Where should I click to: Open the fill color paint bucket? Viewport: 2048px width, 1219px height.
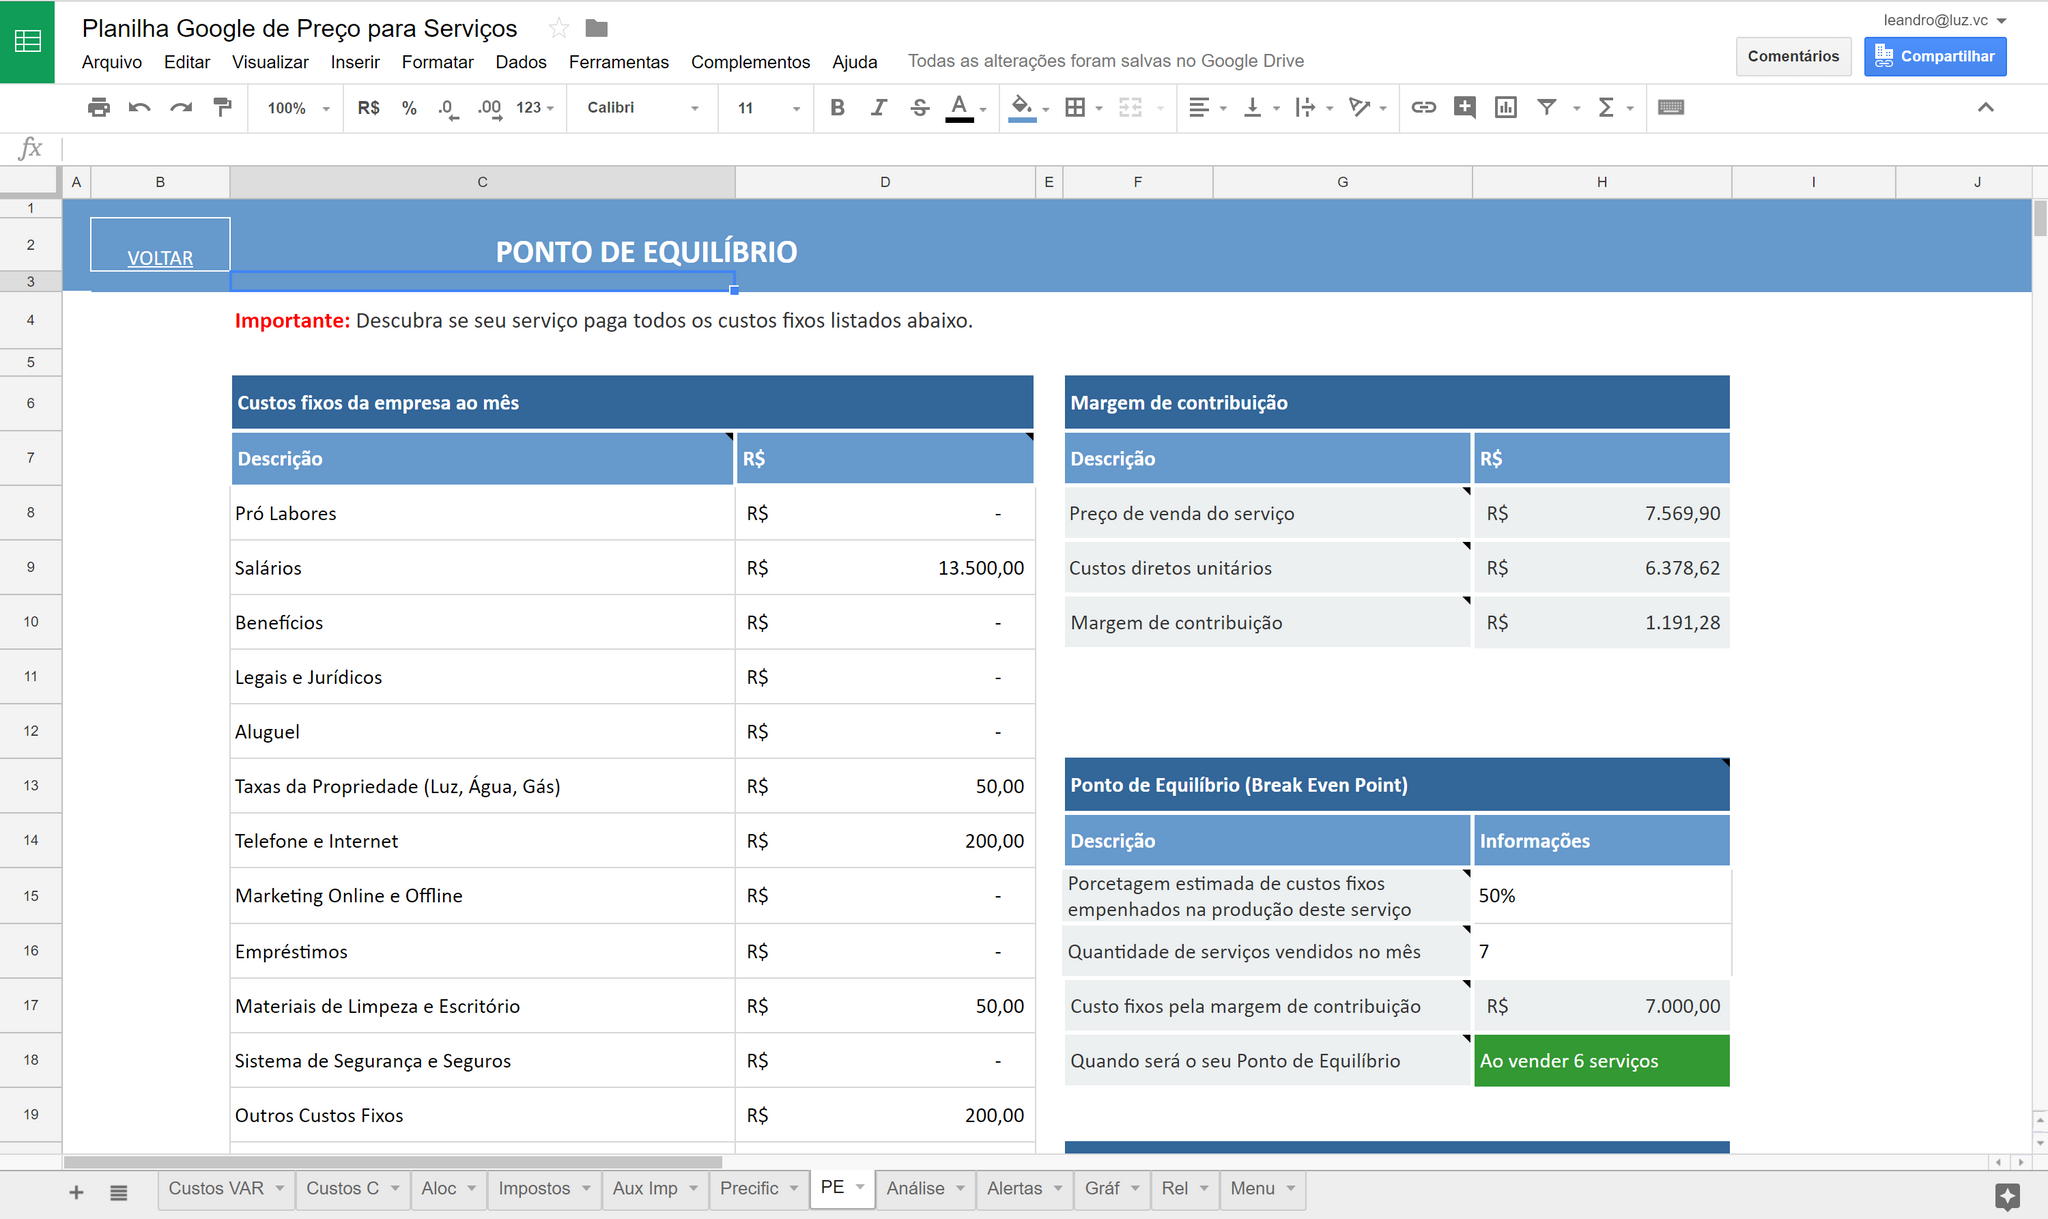coord(1021,107)
